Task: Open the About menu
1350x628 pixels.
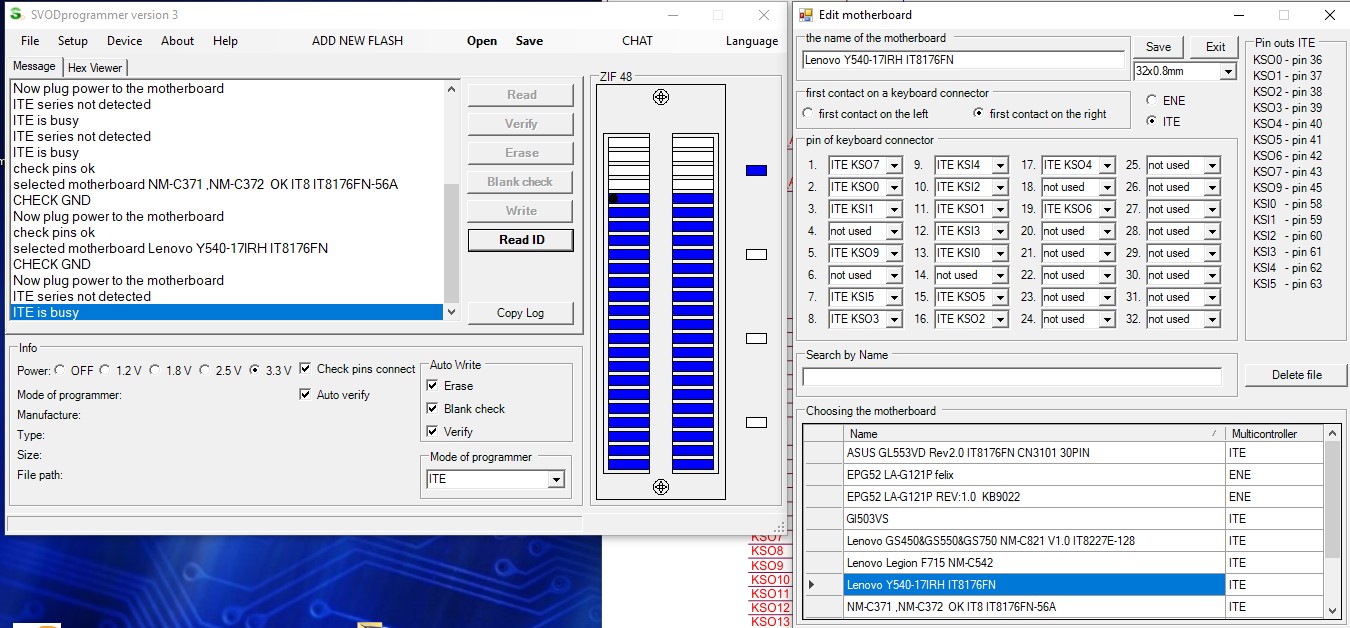Action: 177,41
